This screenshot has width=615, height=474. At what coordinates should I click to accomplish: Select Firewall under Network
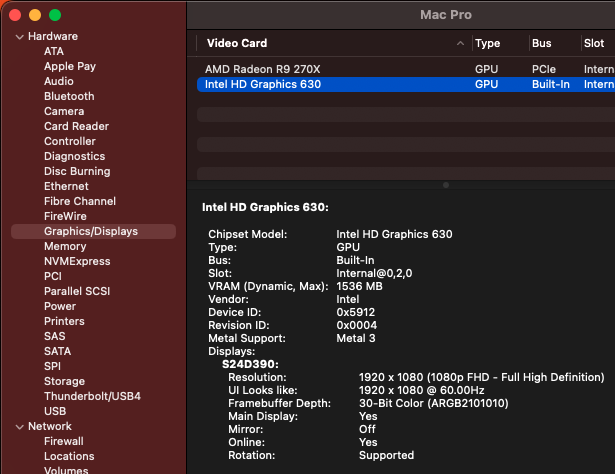pyautogui.click(x=64, y=441)
